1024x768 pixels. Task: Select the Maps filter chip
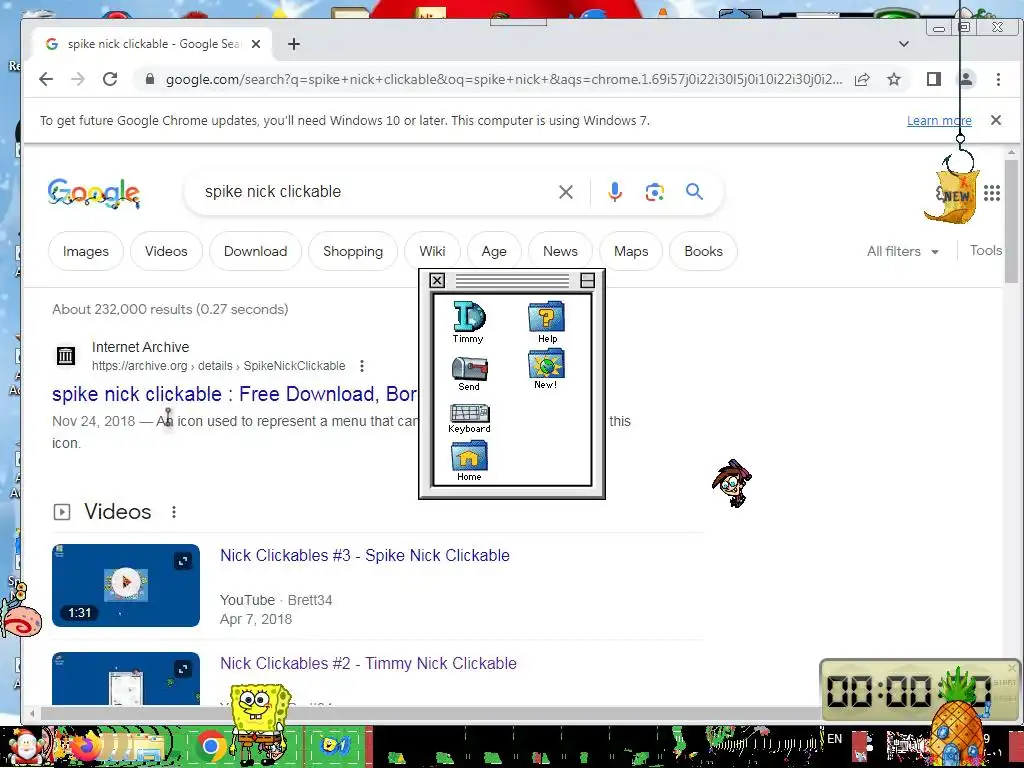click(631, 251)
